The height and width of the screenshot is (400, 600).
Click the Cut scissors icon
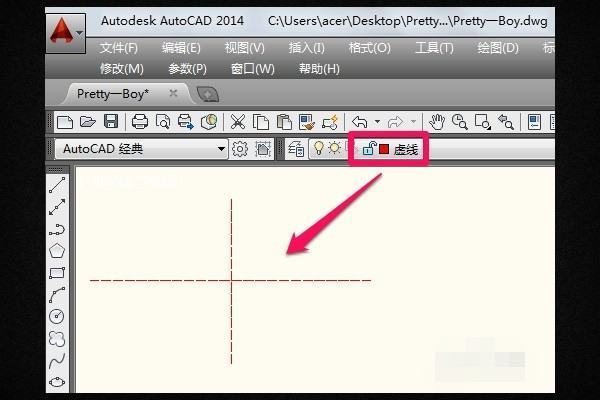tap(238, 122)
